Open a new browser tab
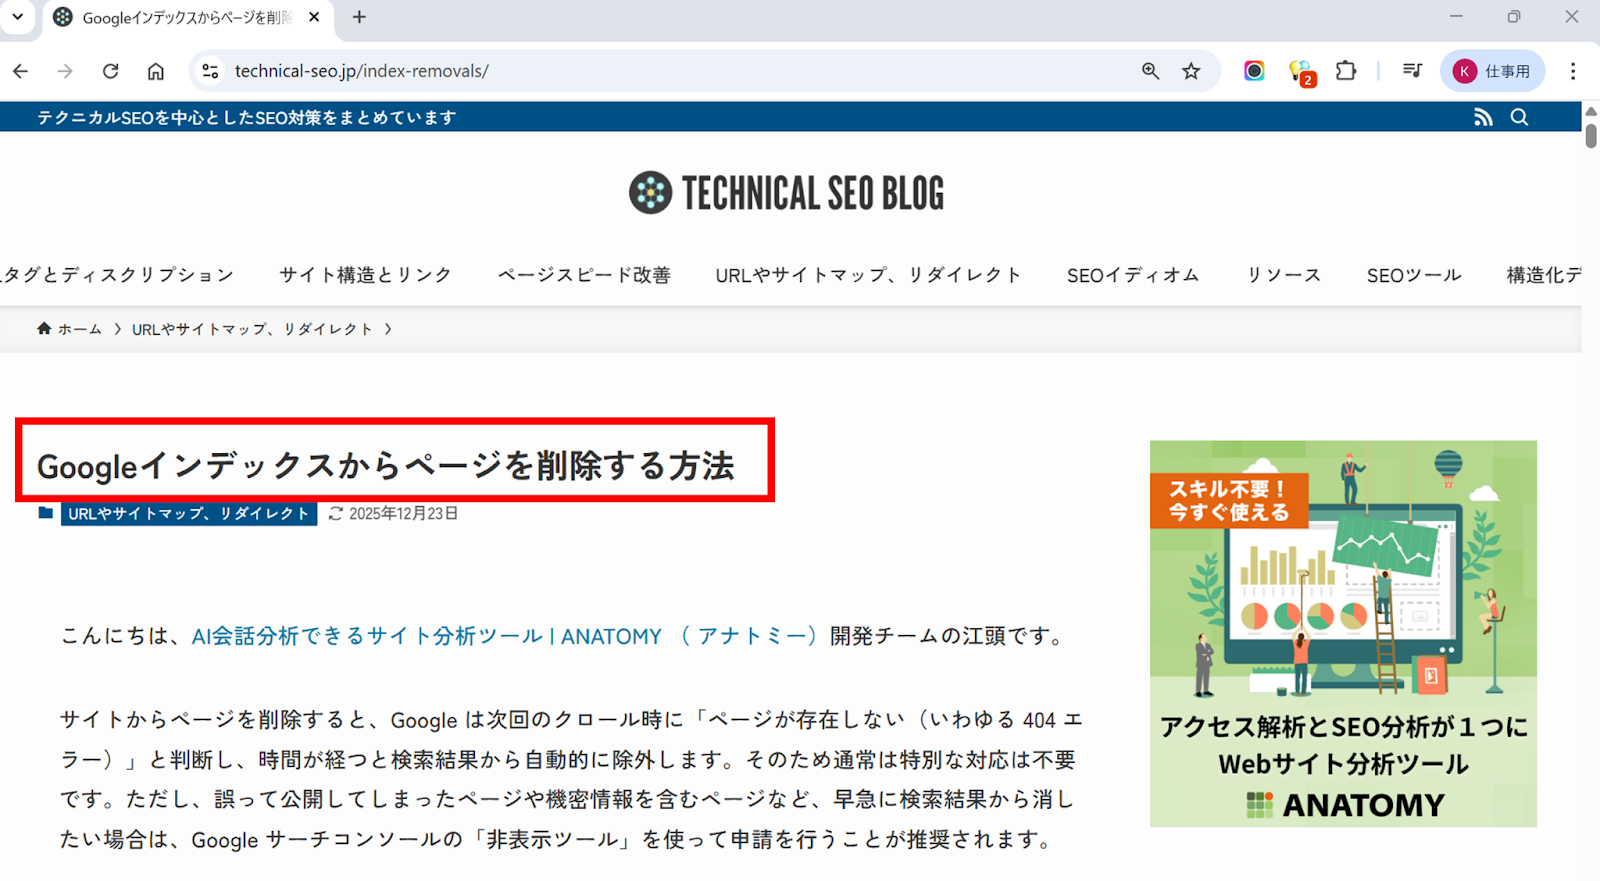Screen dimensions: 1600x881 [359, 17]
